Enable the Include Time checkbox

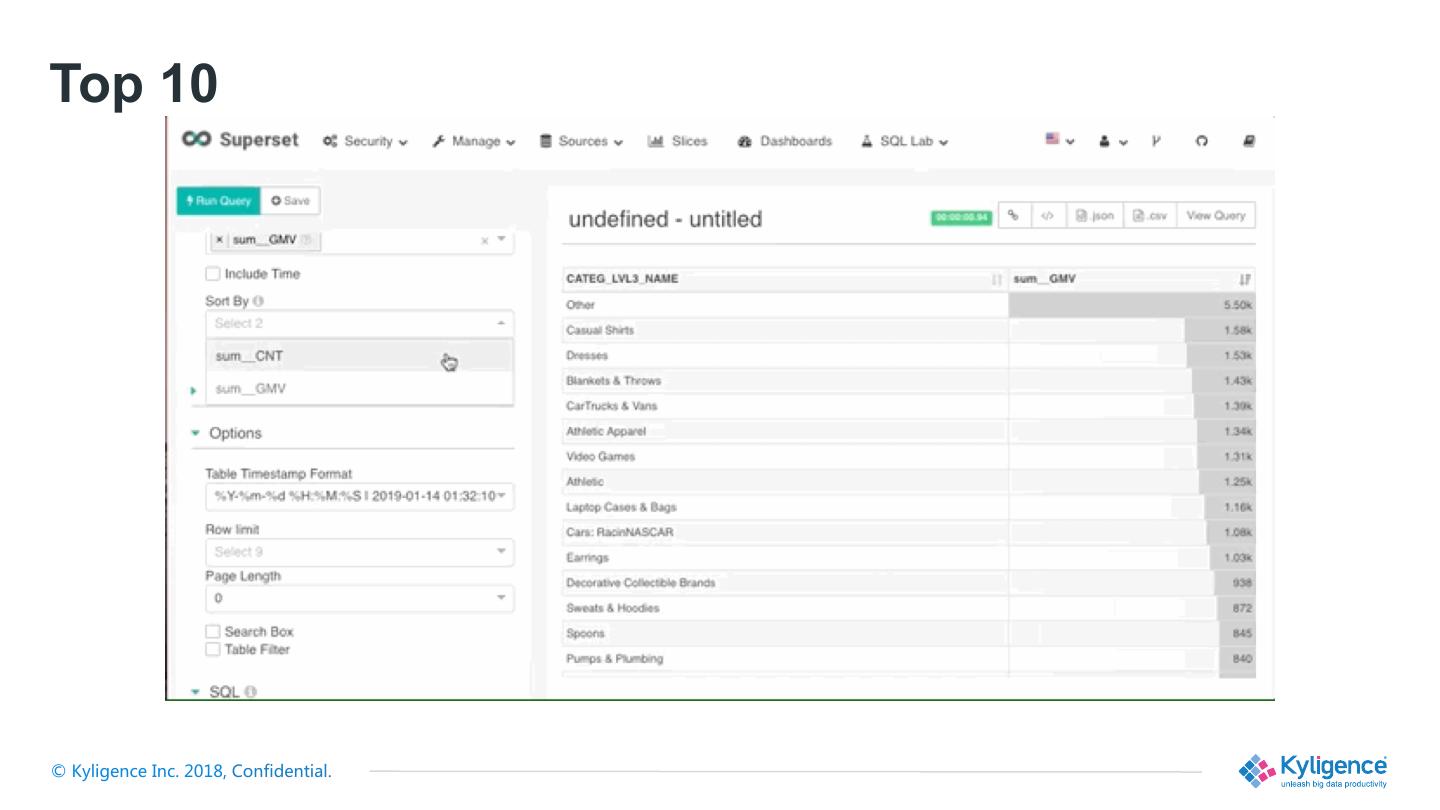212,274
